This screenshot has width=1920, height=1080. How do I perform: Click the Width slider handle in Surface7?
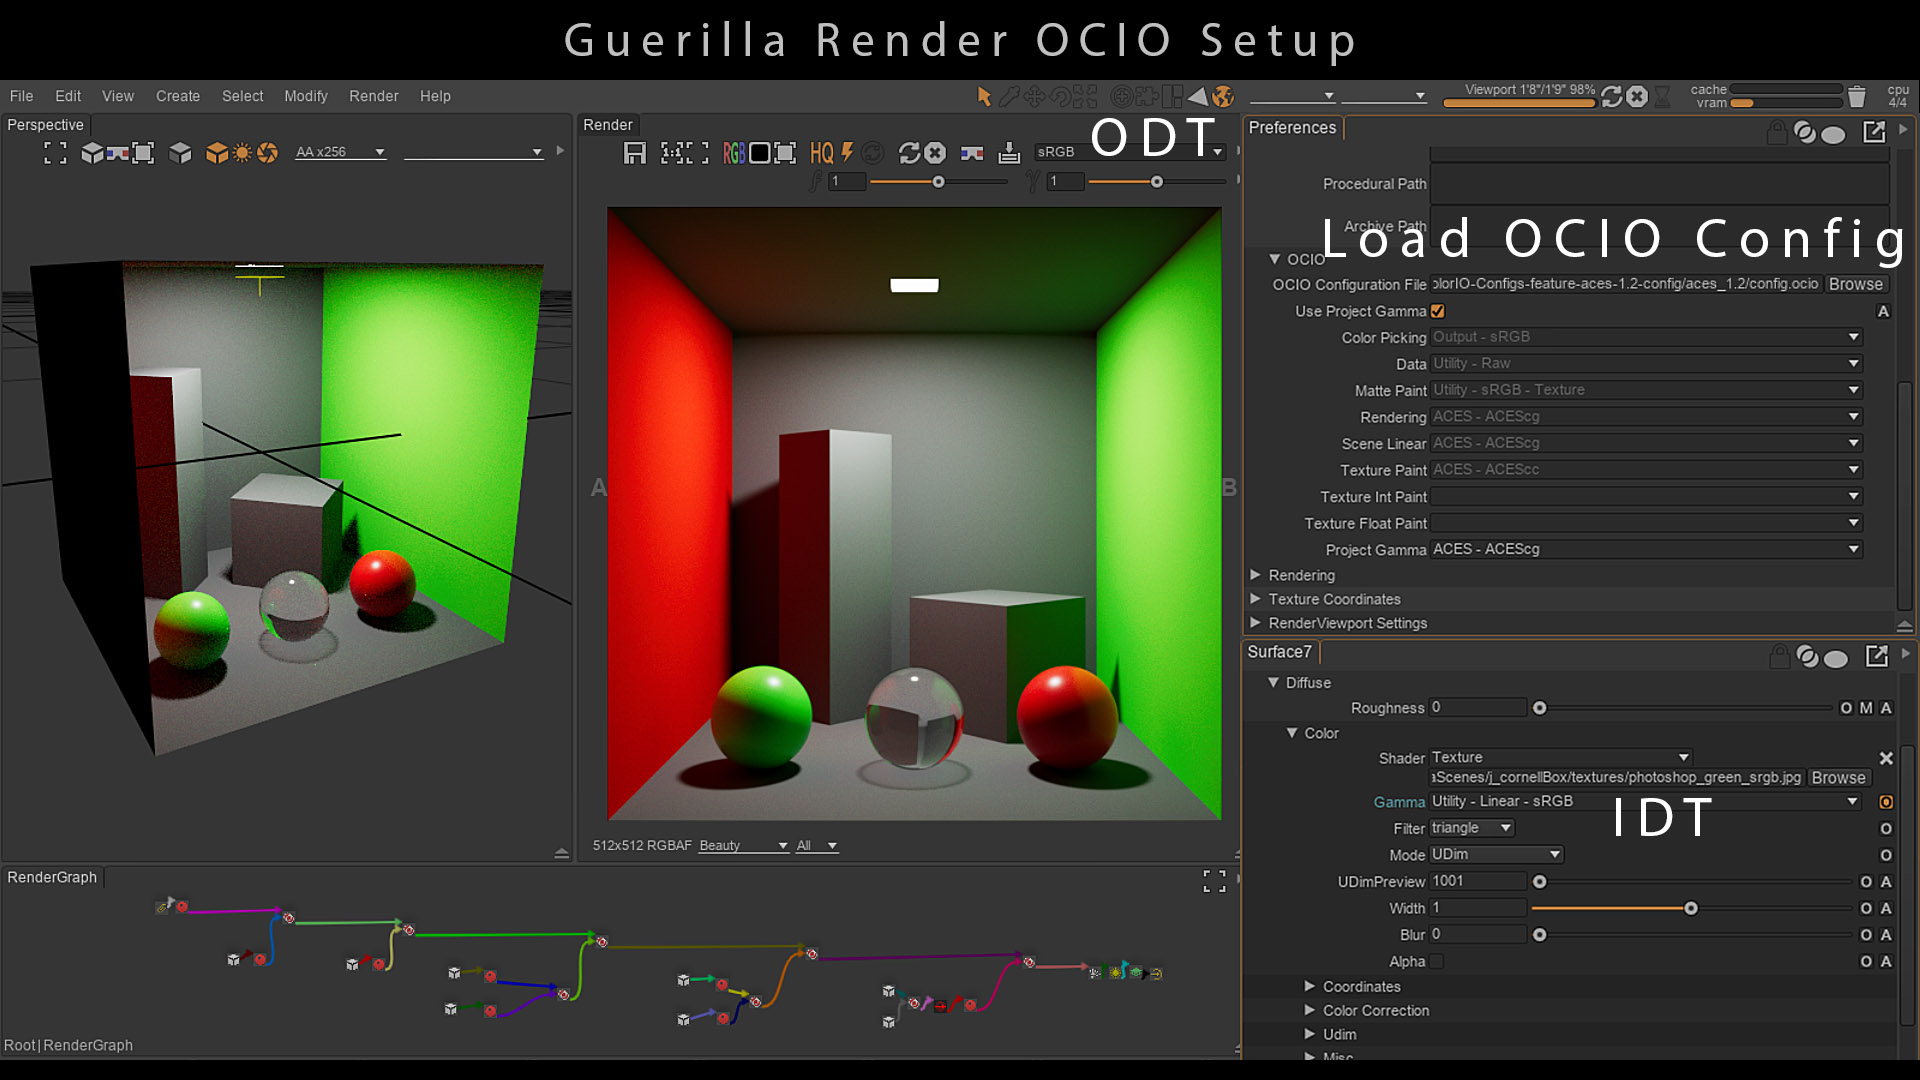[1691, 908]
